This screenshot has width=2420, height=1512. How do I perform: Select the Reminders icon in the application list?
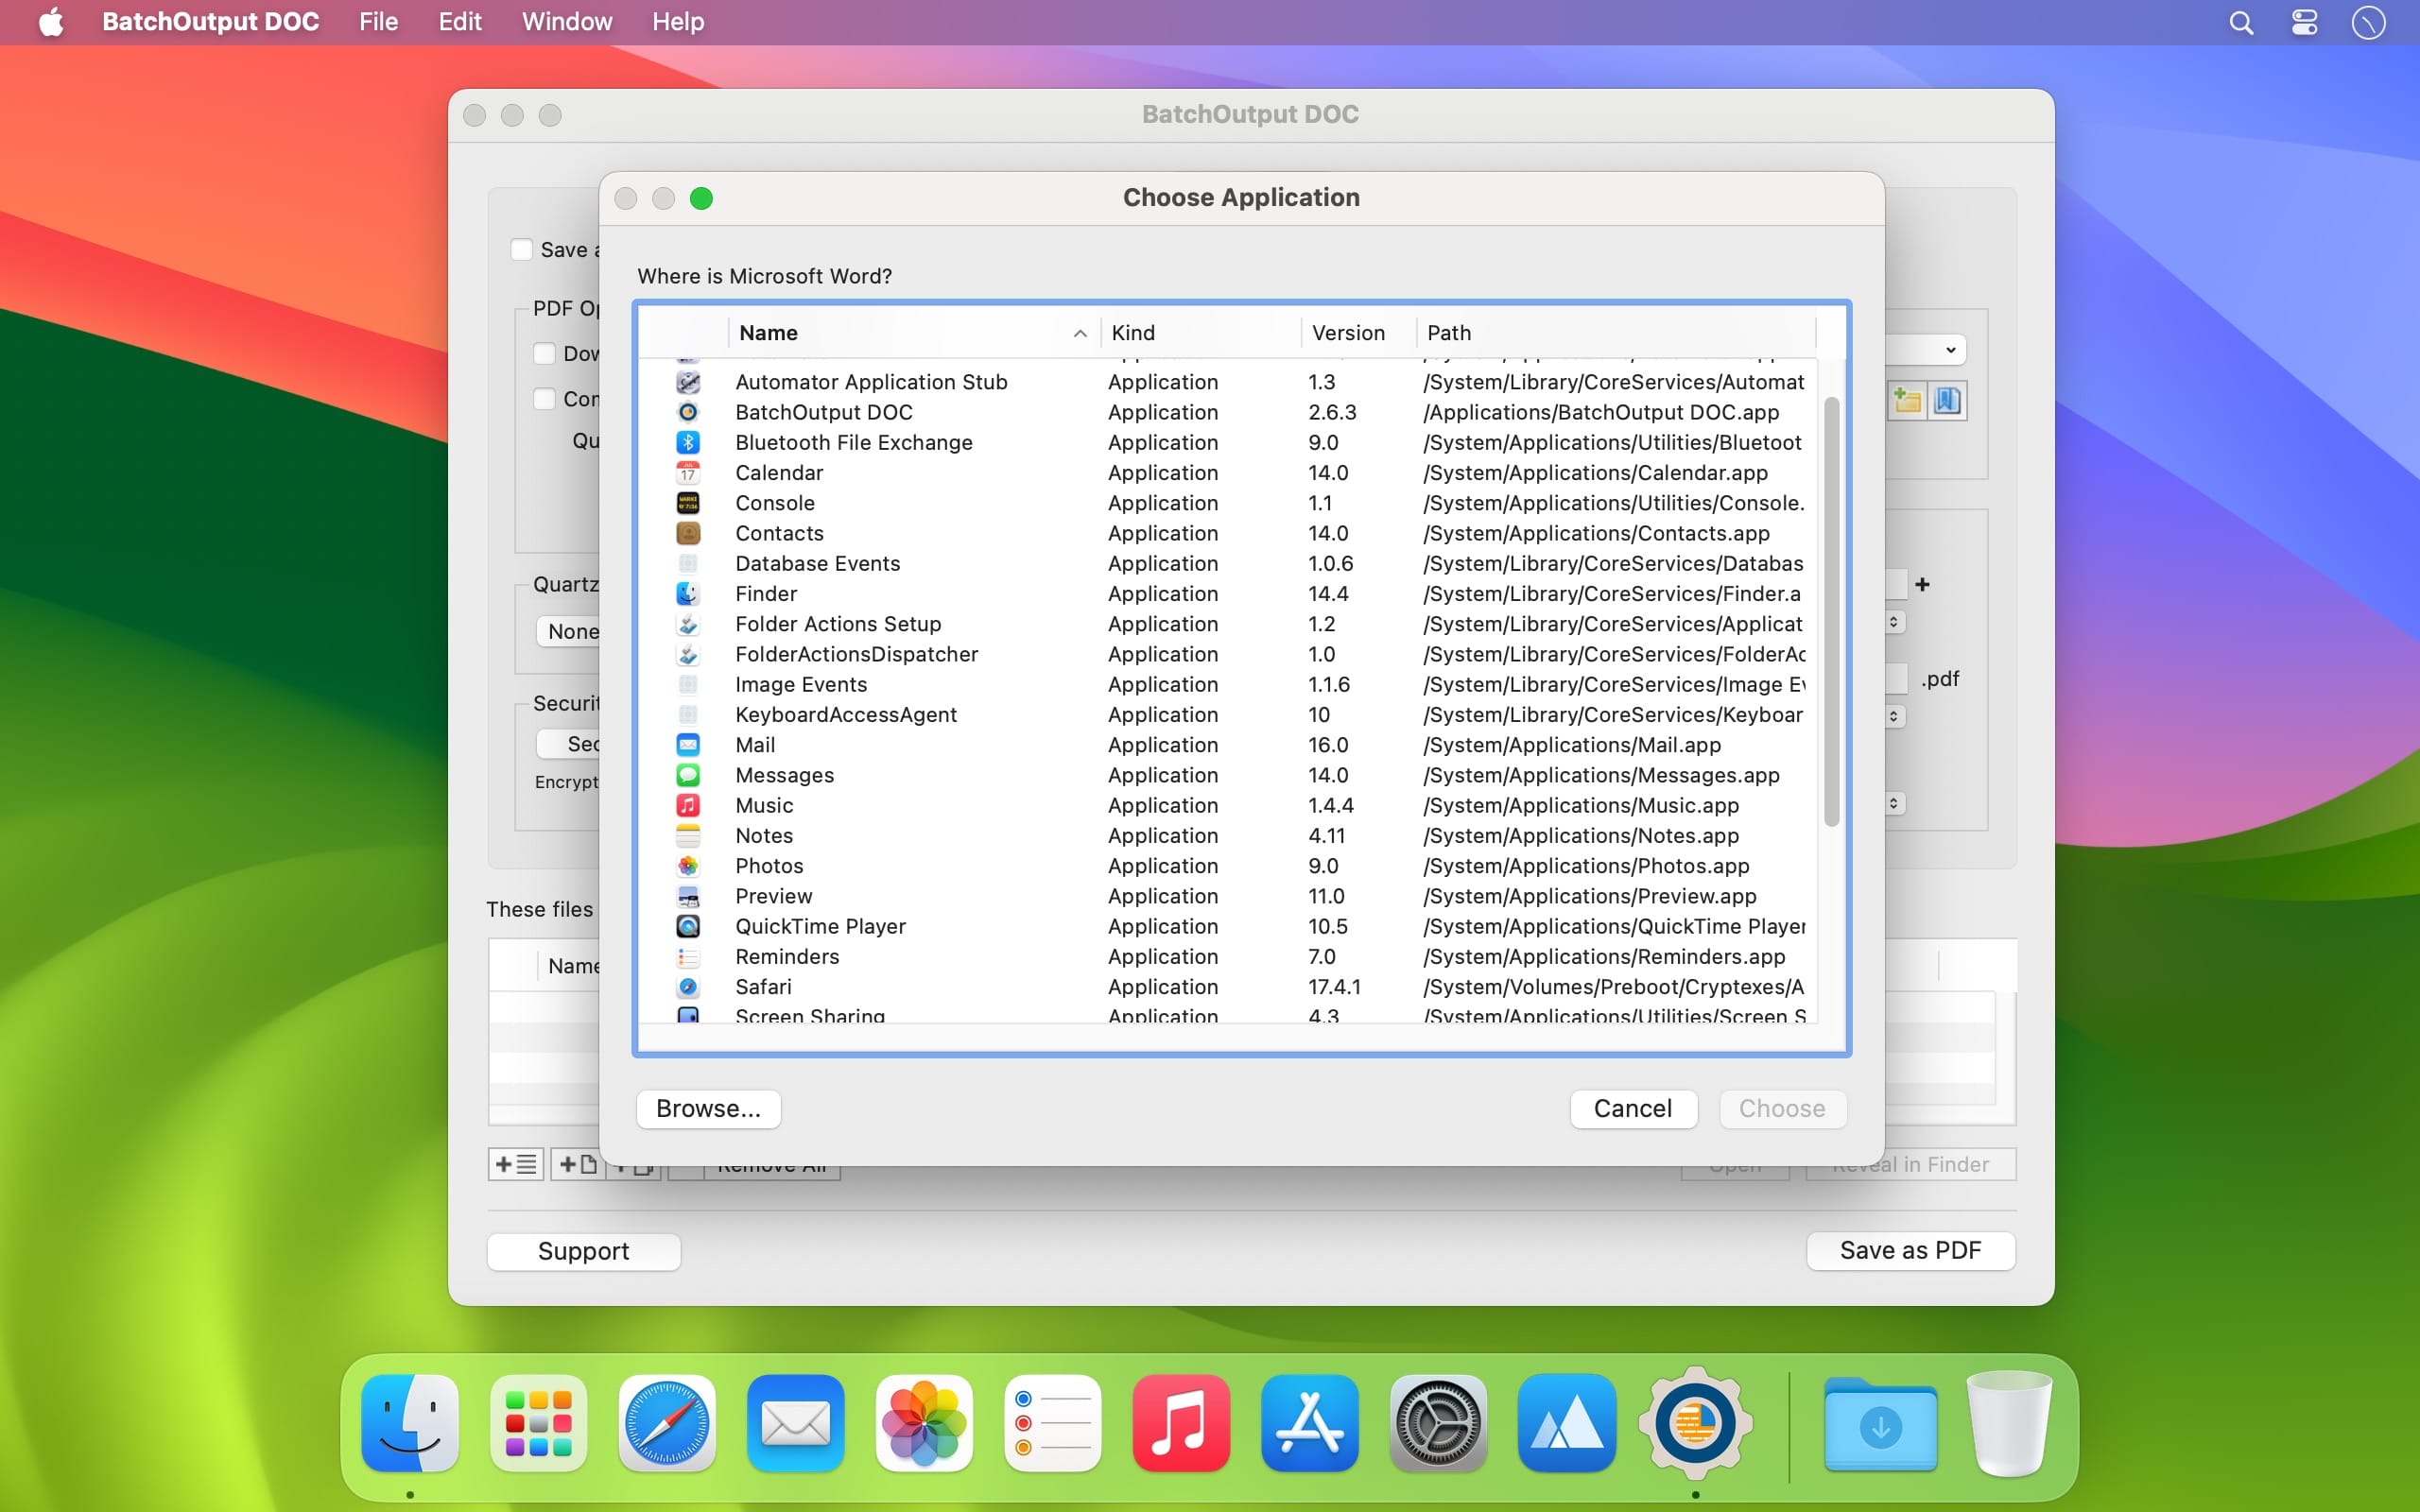tap(688, 956)
